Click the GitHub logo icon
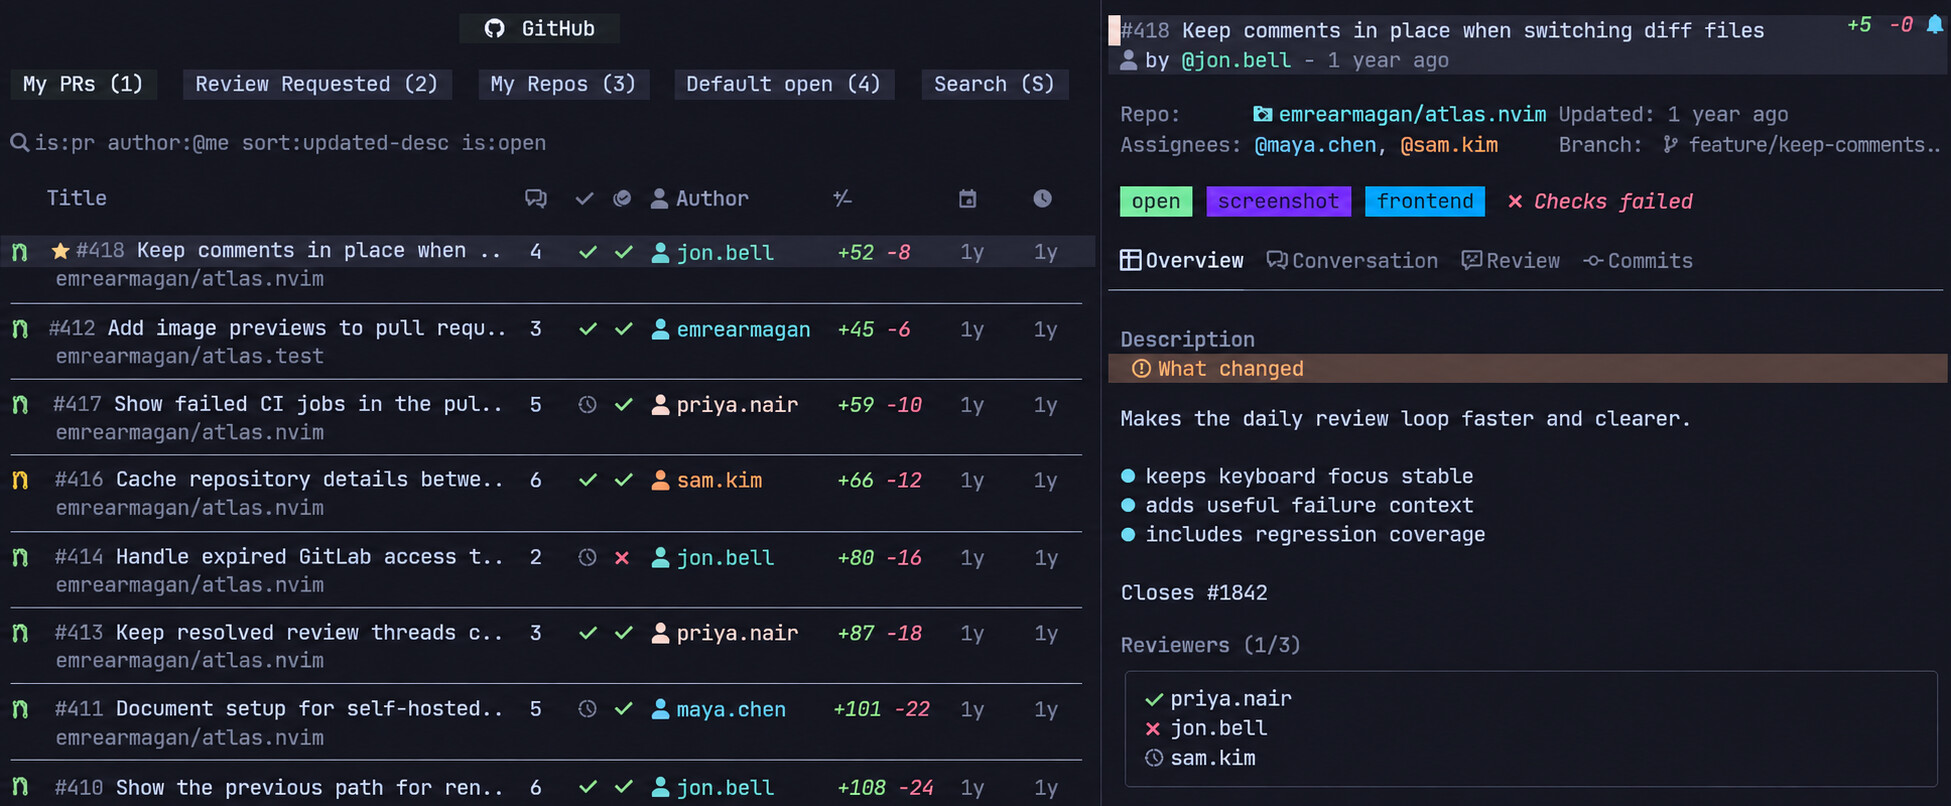The height and width of the screenshot is (806, 1951). coord(494,28)
